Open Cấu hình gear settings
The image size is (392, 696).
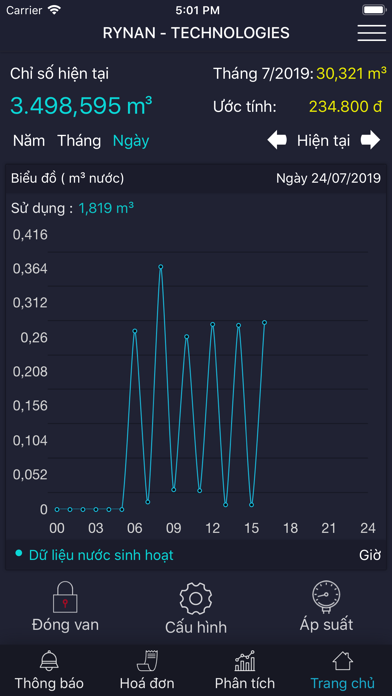pos(196,598)
